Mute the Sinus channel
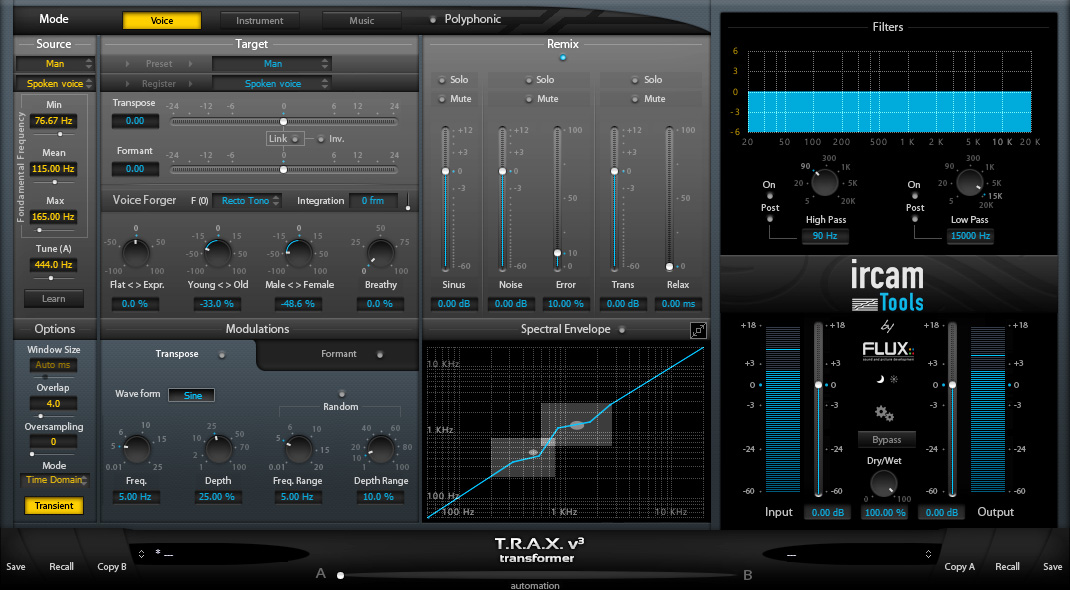1070x590 pixels. coord(442,99)
